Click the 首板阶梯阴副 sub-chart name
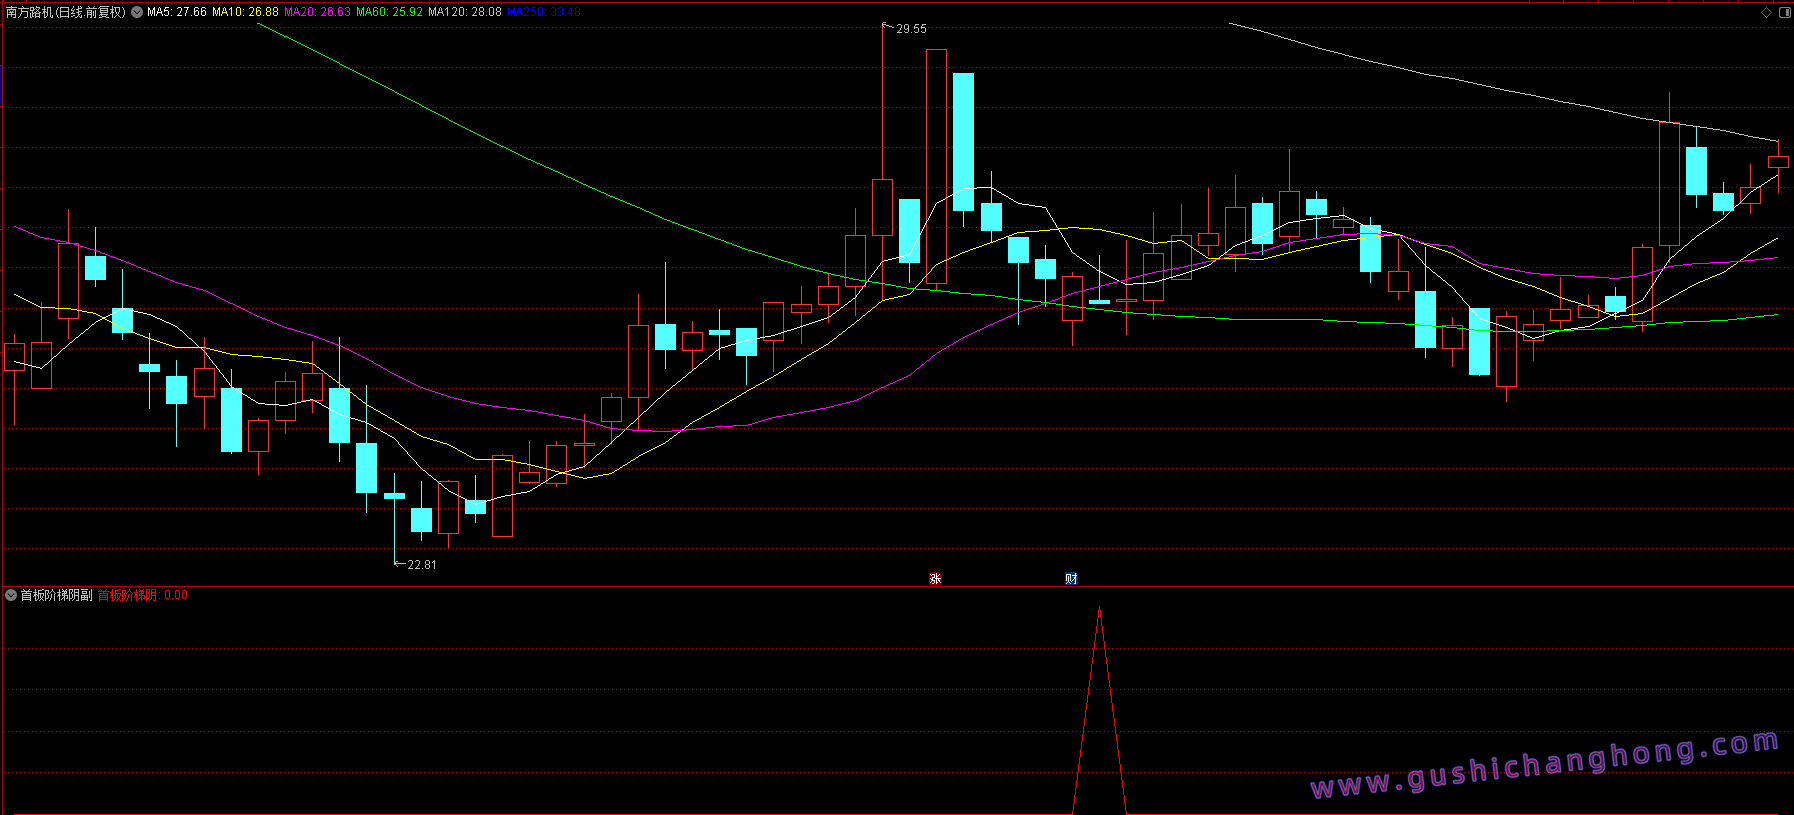Image resolution: width=1794 pixels, height=815 pixels. [57, 595]
